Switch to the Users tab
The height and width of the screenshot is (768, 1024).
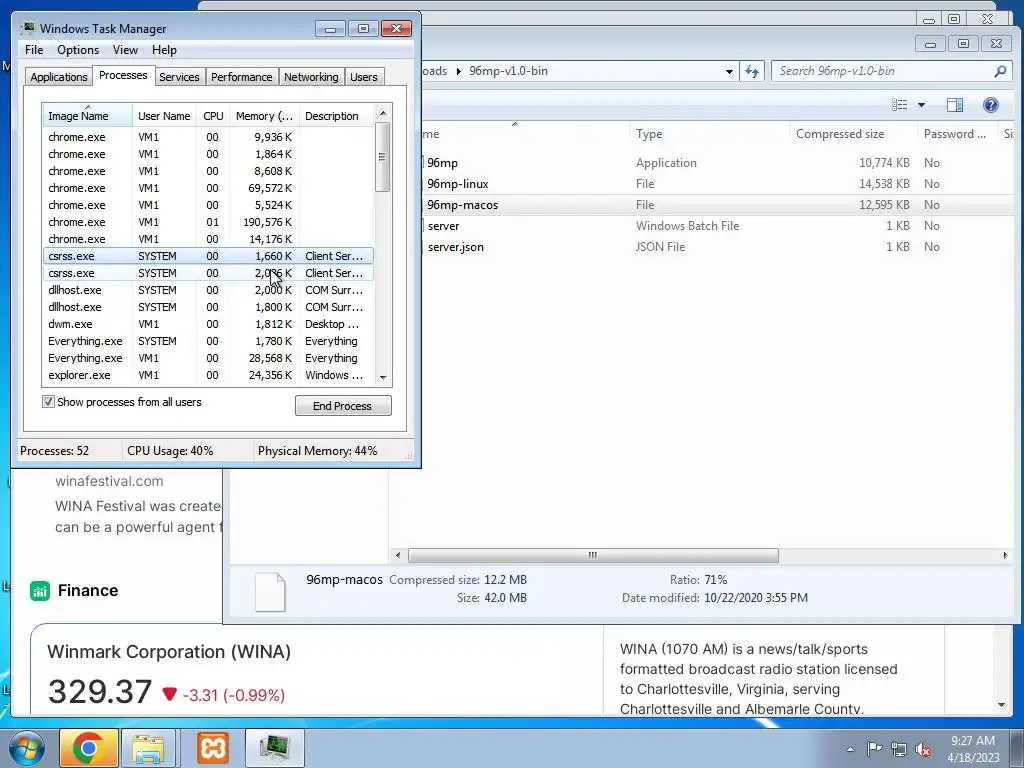coord(364,76)
